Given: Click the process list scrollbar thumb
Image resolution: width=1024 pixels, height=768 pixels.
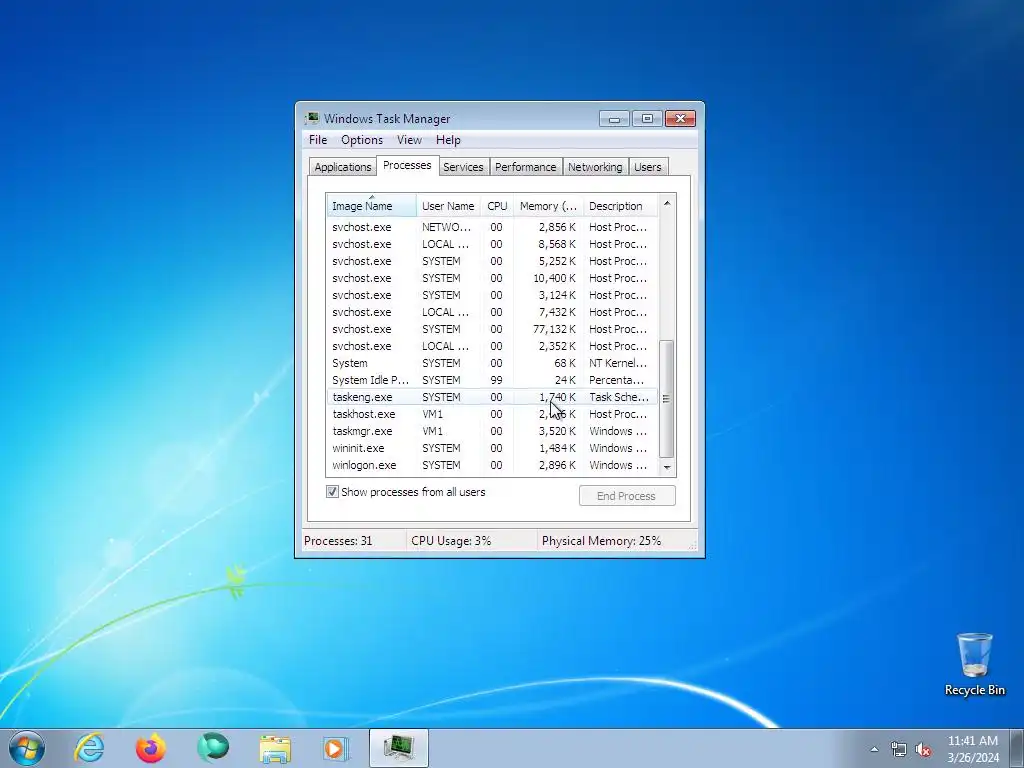Looking at the screenshot, I should pos(667,398).
